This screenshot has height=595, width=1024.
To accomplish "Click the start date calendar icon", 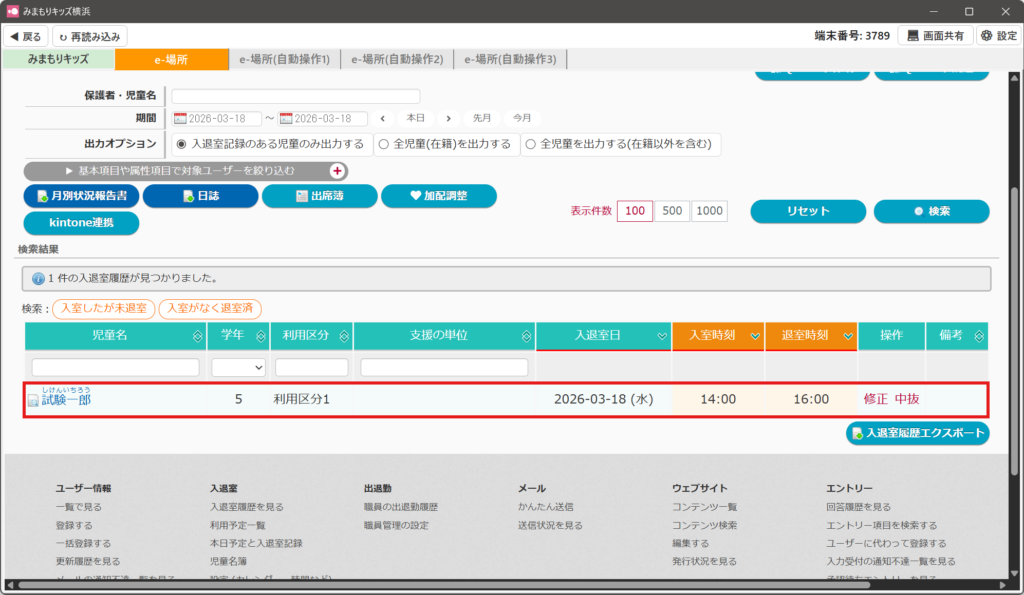I will tap(180, 119).
